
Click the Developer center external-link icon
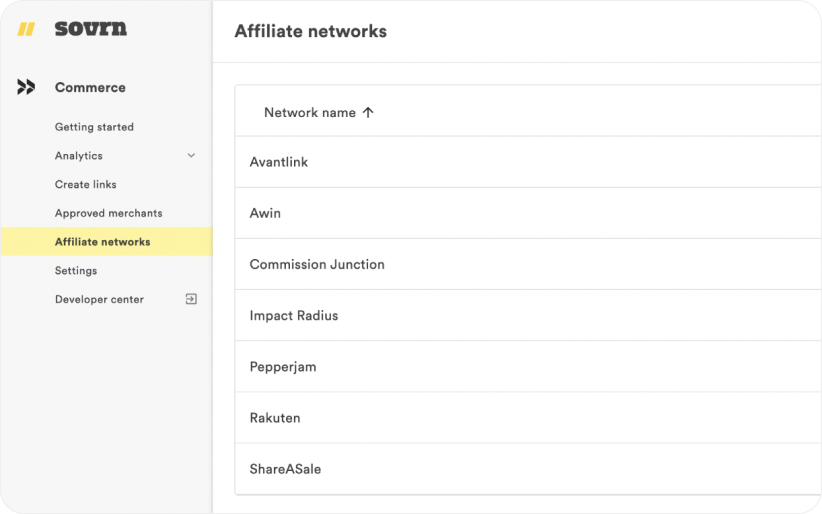click(x=191, y=299)
